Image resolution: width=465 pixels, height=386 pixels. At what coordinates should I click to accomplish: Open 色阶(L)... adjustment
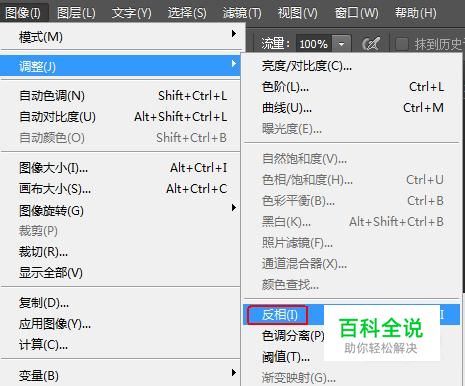click(351, 87)
